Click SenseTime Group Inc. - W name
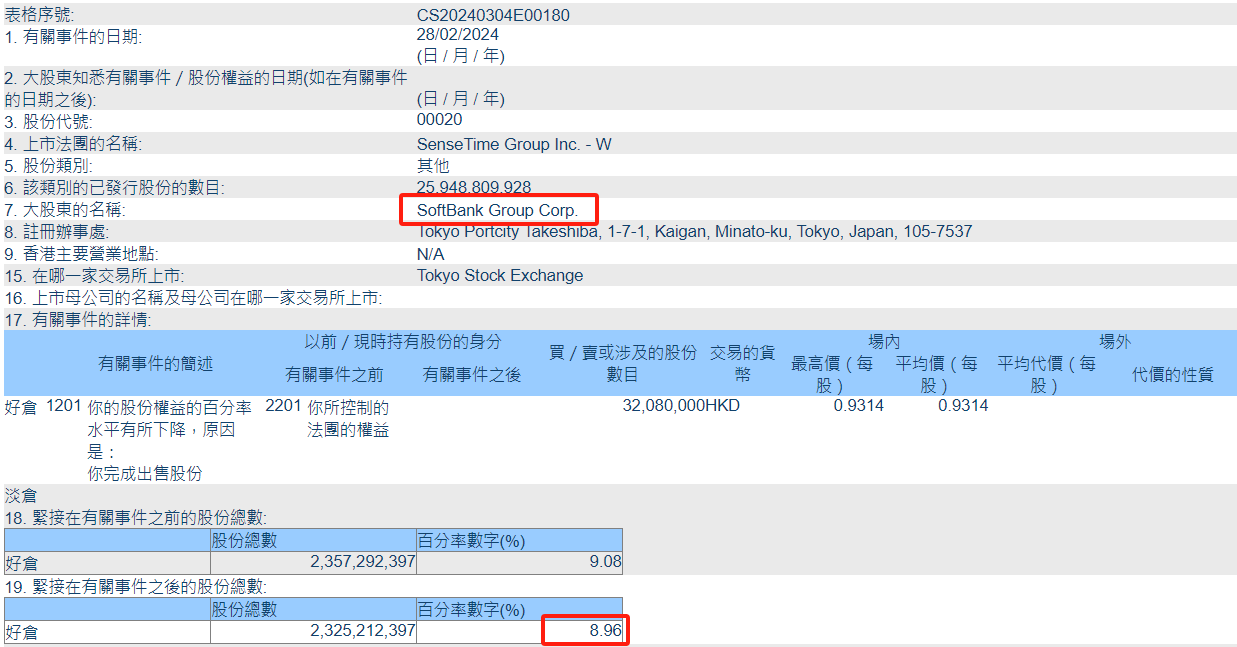The width and height of the screenshot is (1237, 647). click(x=514, y=144)
